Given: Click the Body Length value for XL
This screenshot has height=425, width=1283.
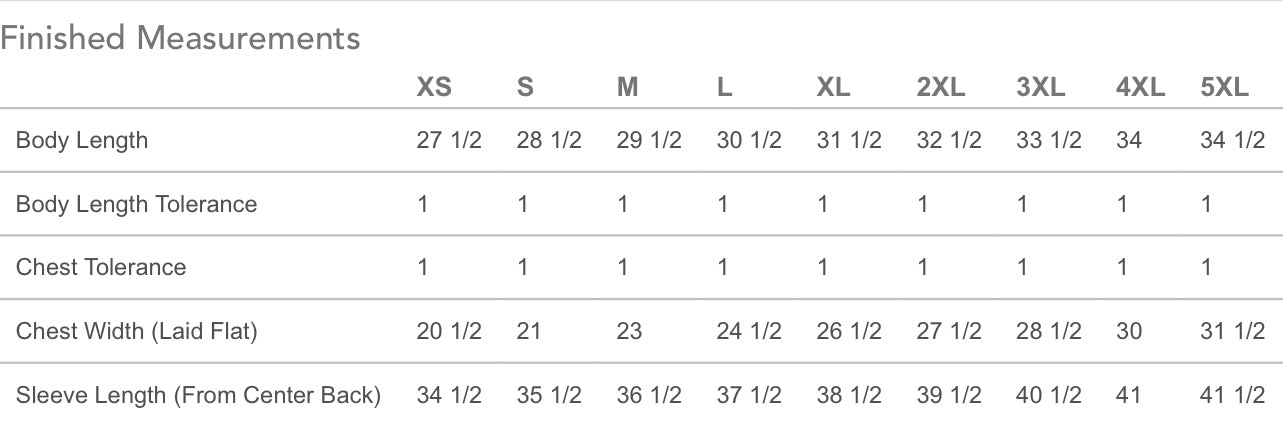Looking at the screenshot, I should tap(849, 140).
